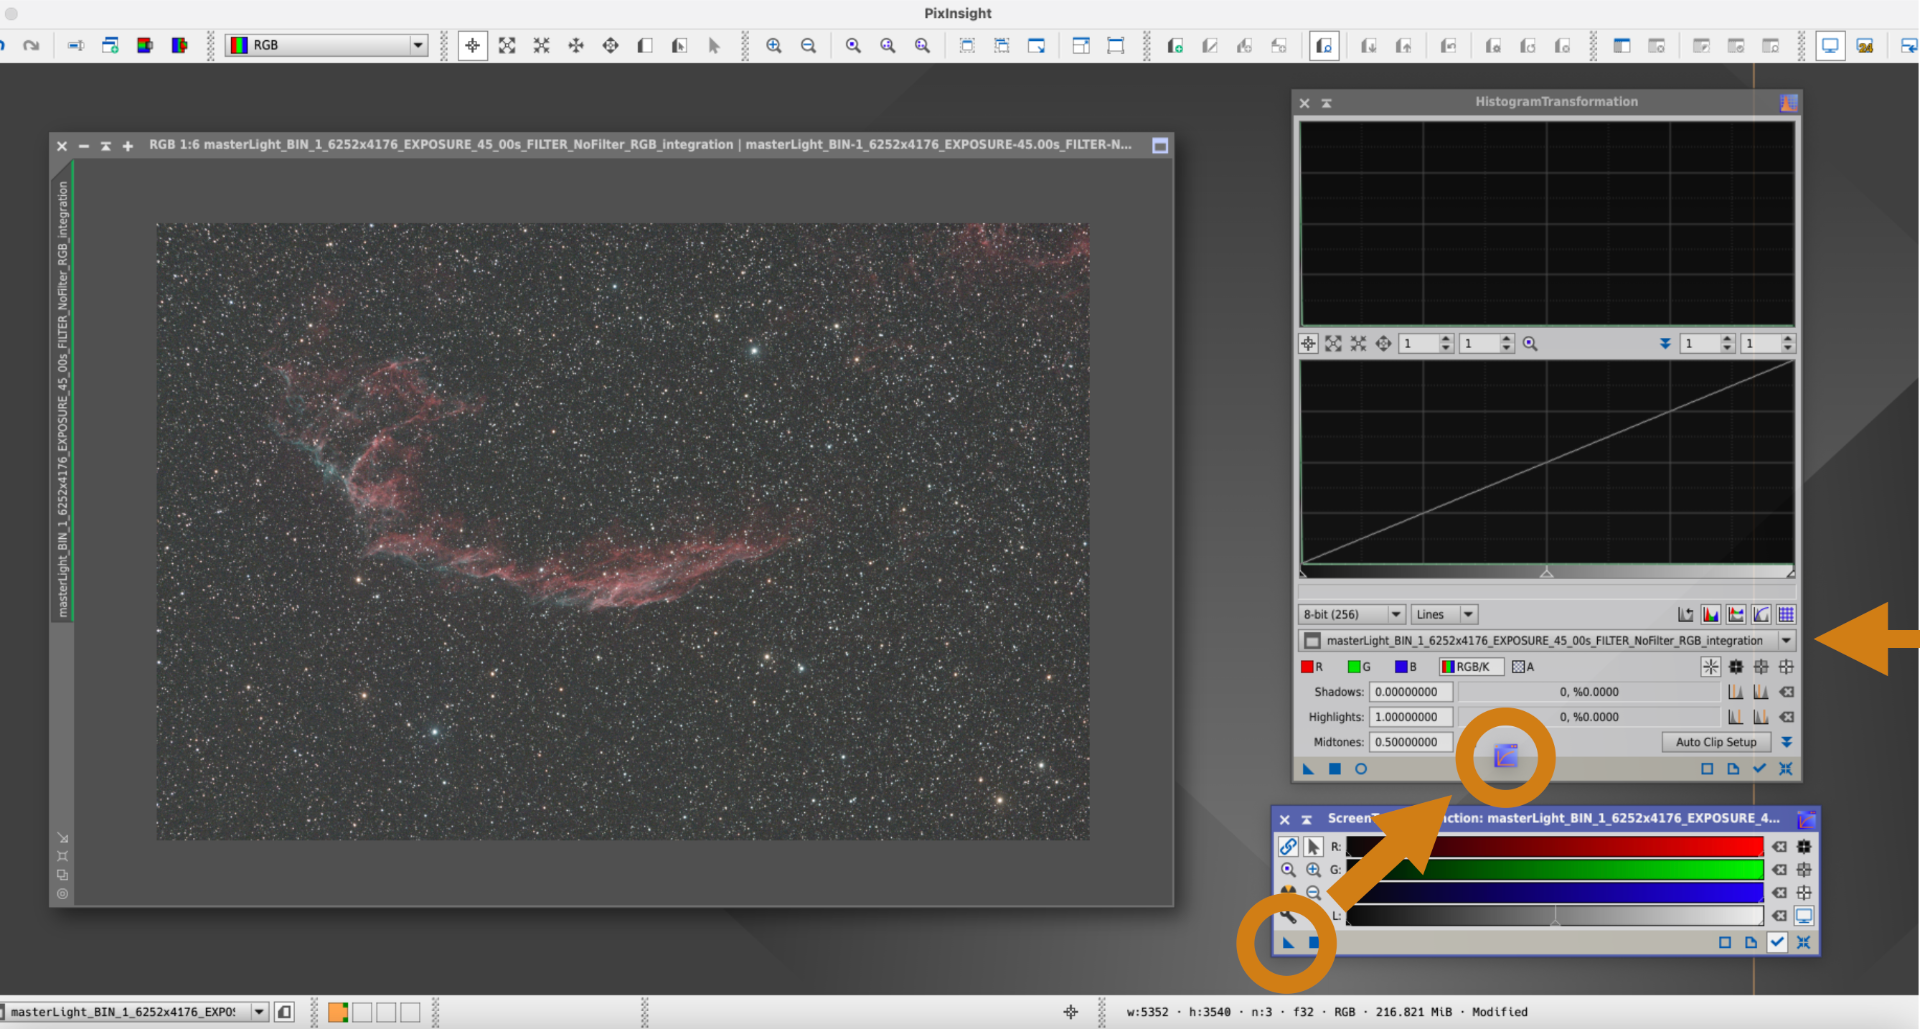Click the monitor display icon in main toolbar
The height and width of the screenshot is (1029, 1920).
coord(1830,45)
